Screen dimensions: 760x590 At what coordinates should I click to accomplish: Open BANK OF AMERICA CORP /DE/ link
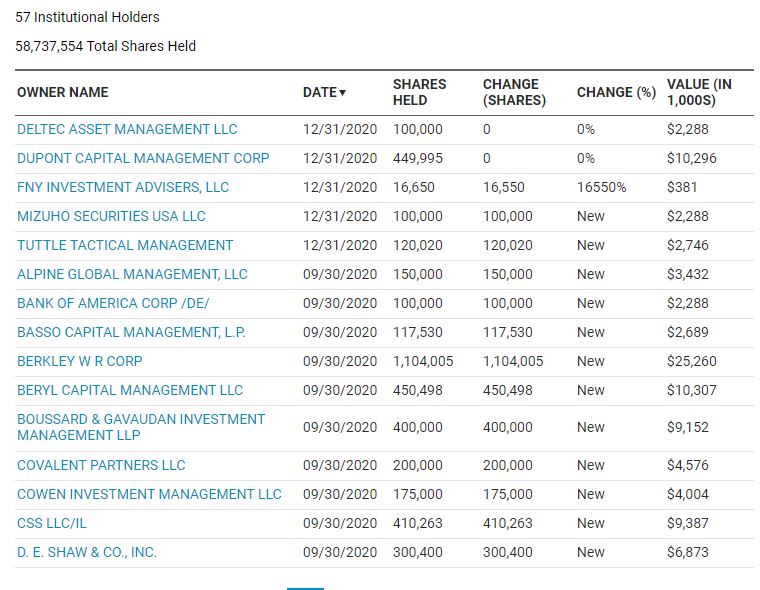[113, 303]
